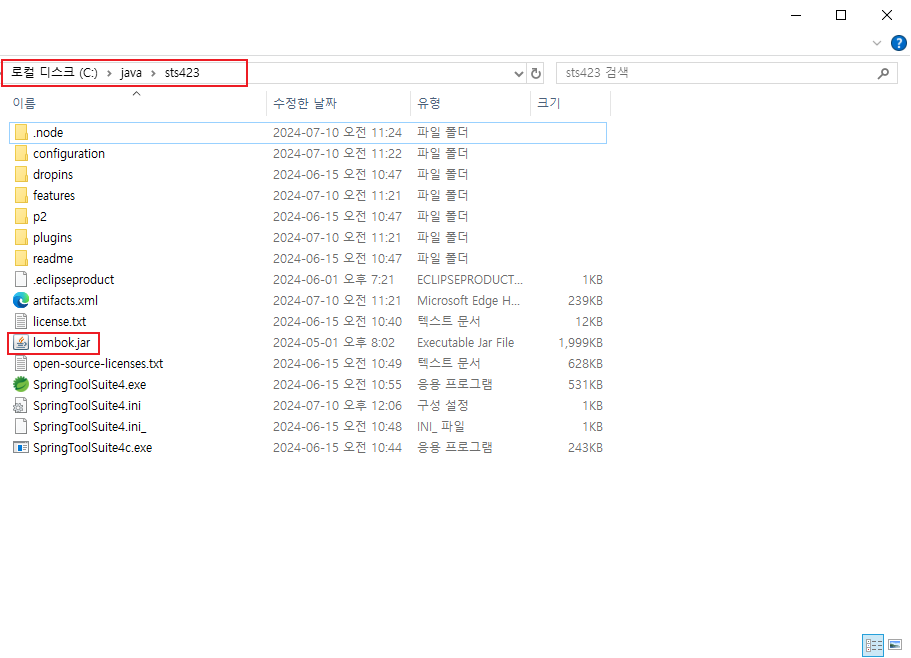
Task: Click the 628KB size cell
Action: [585, 364]
